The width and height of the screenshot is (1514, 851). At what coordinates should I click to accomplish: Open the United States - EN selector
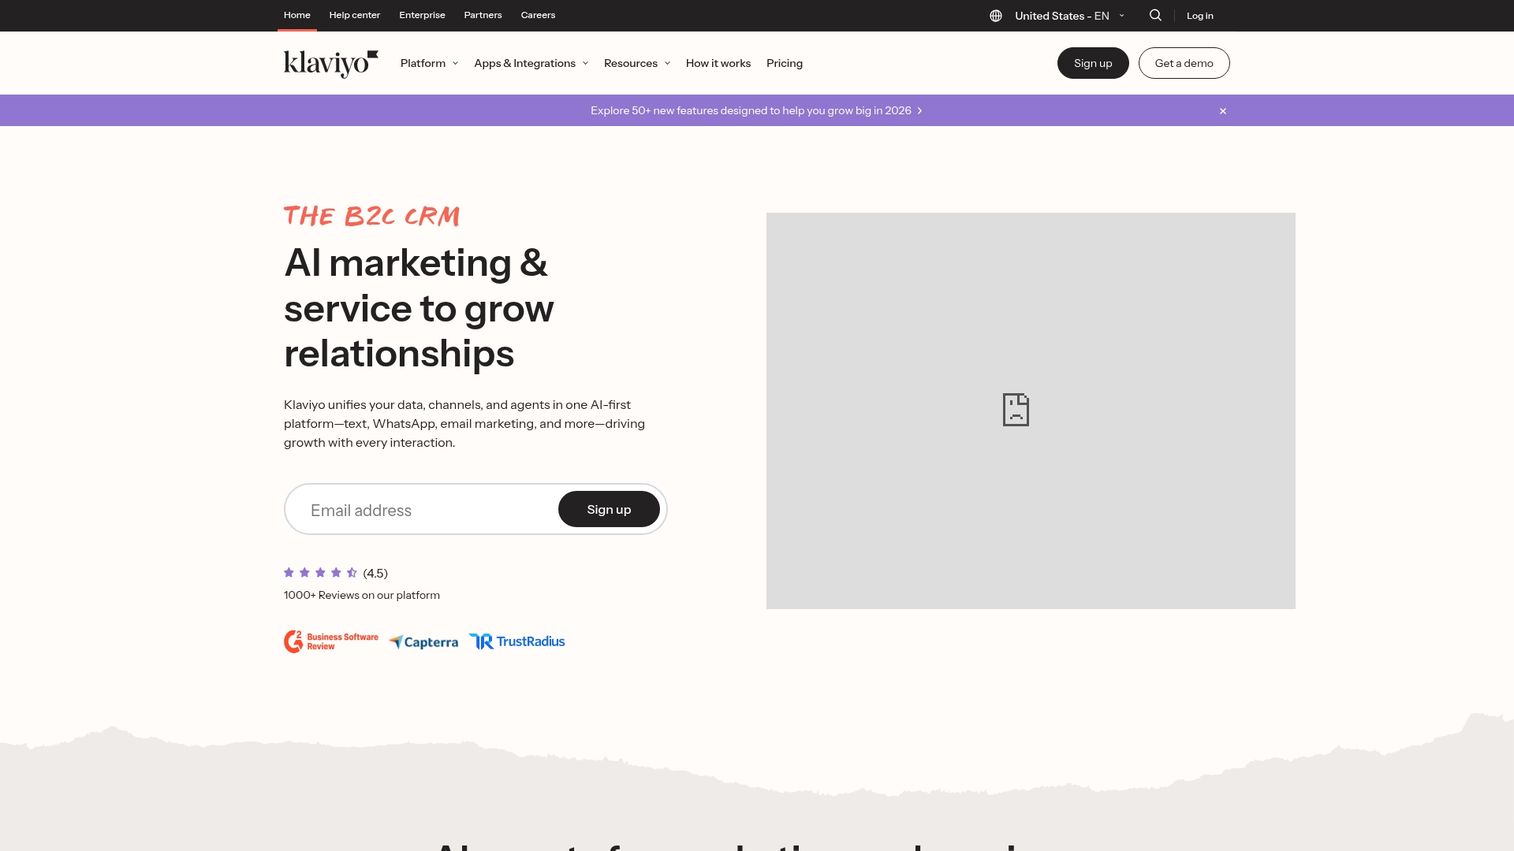1069,16
